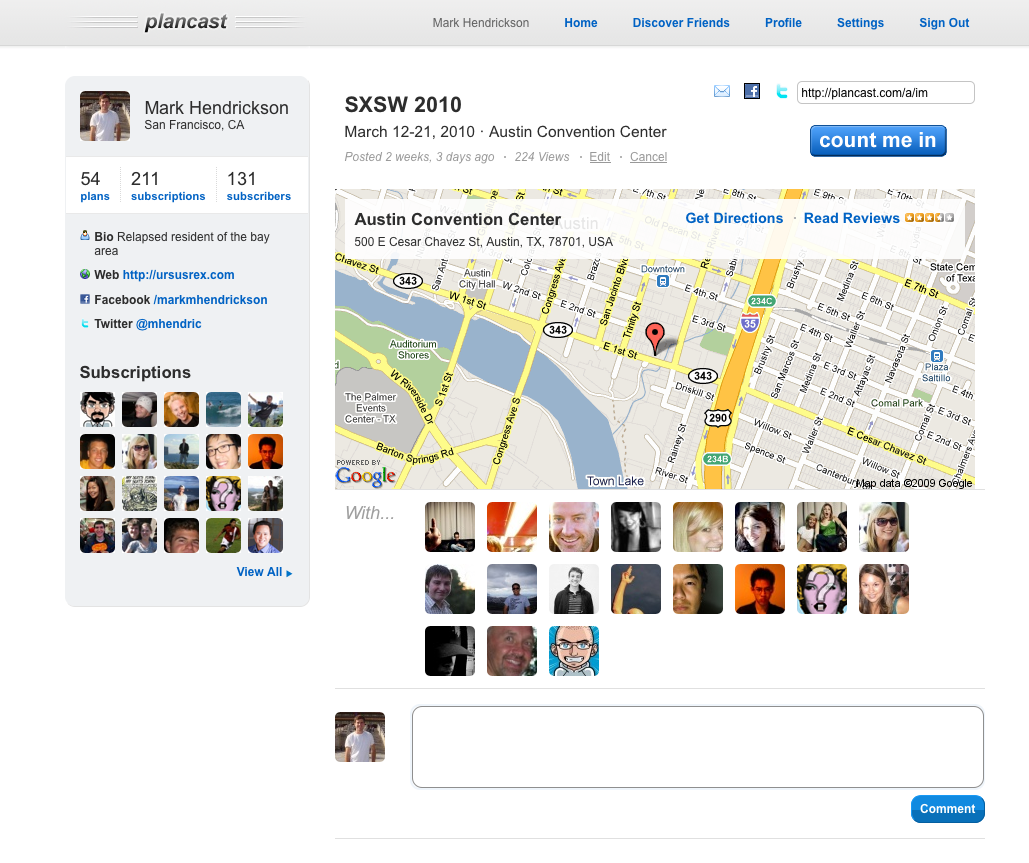1029x863 pixels.
Task: Open the orange-background man attendee avatar
Action: pyautogui.click(x=760, y=589)
